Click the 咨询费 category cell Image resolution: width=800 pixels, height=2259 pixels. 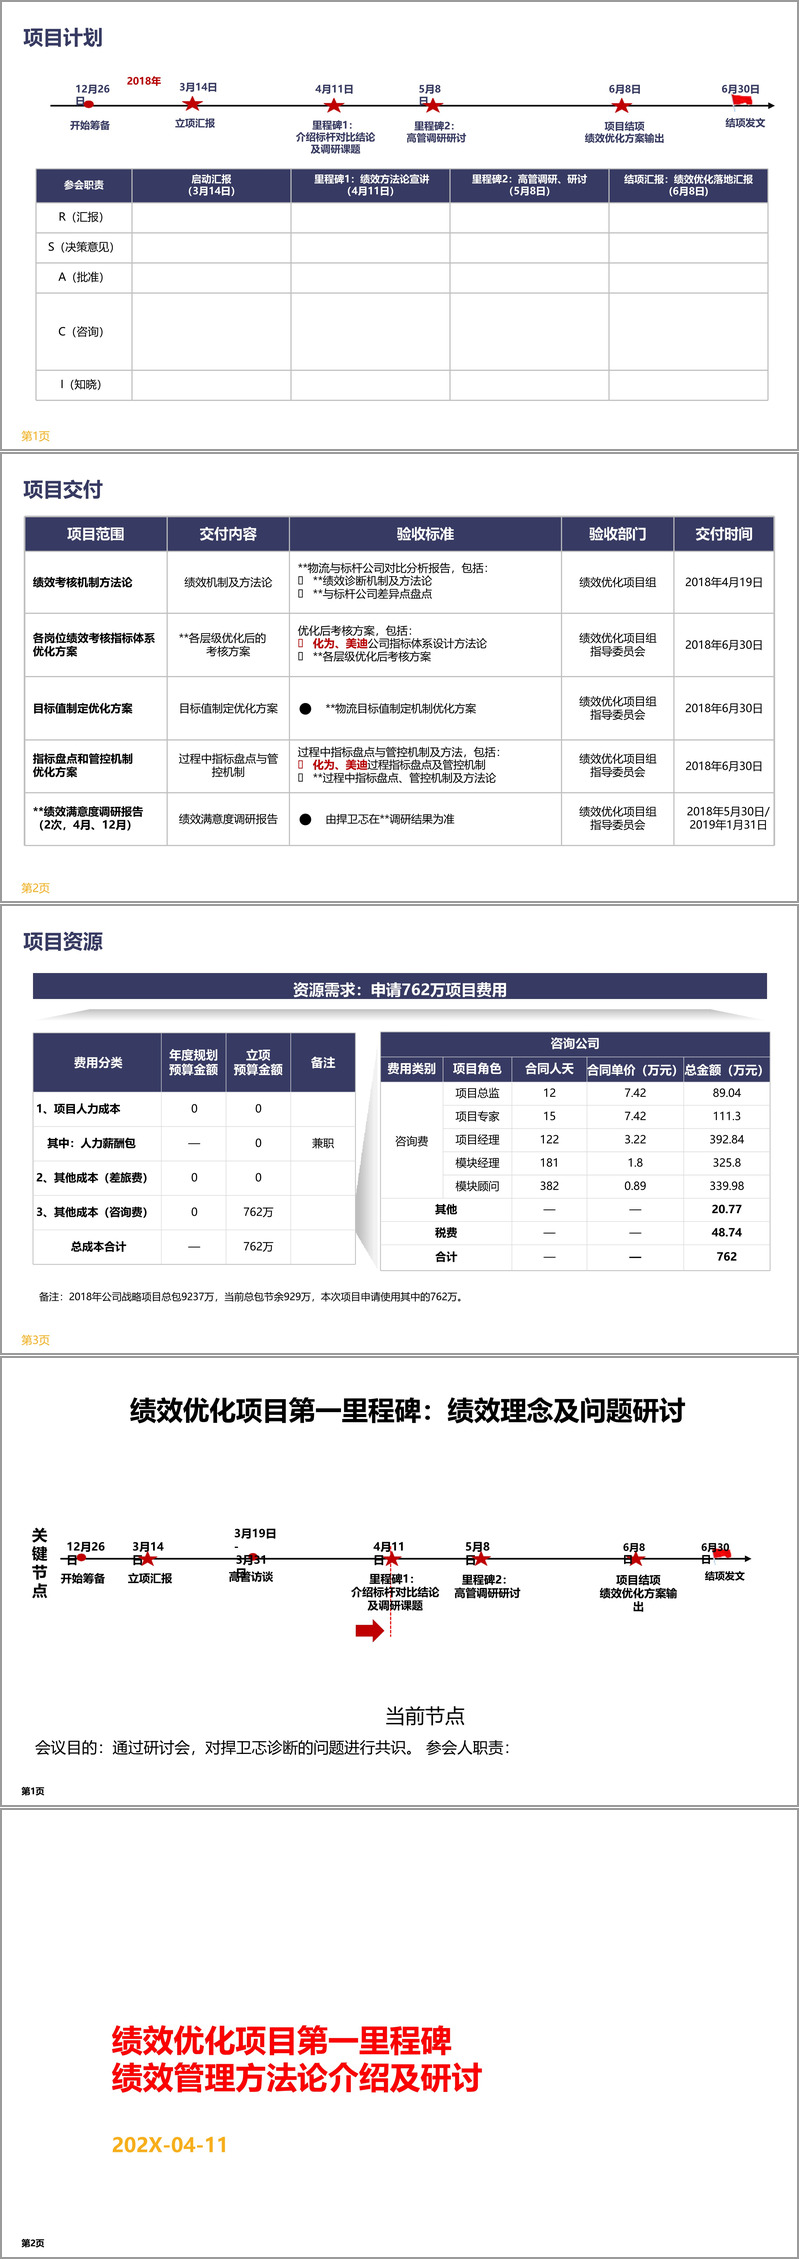pos(412,1141)
